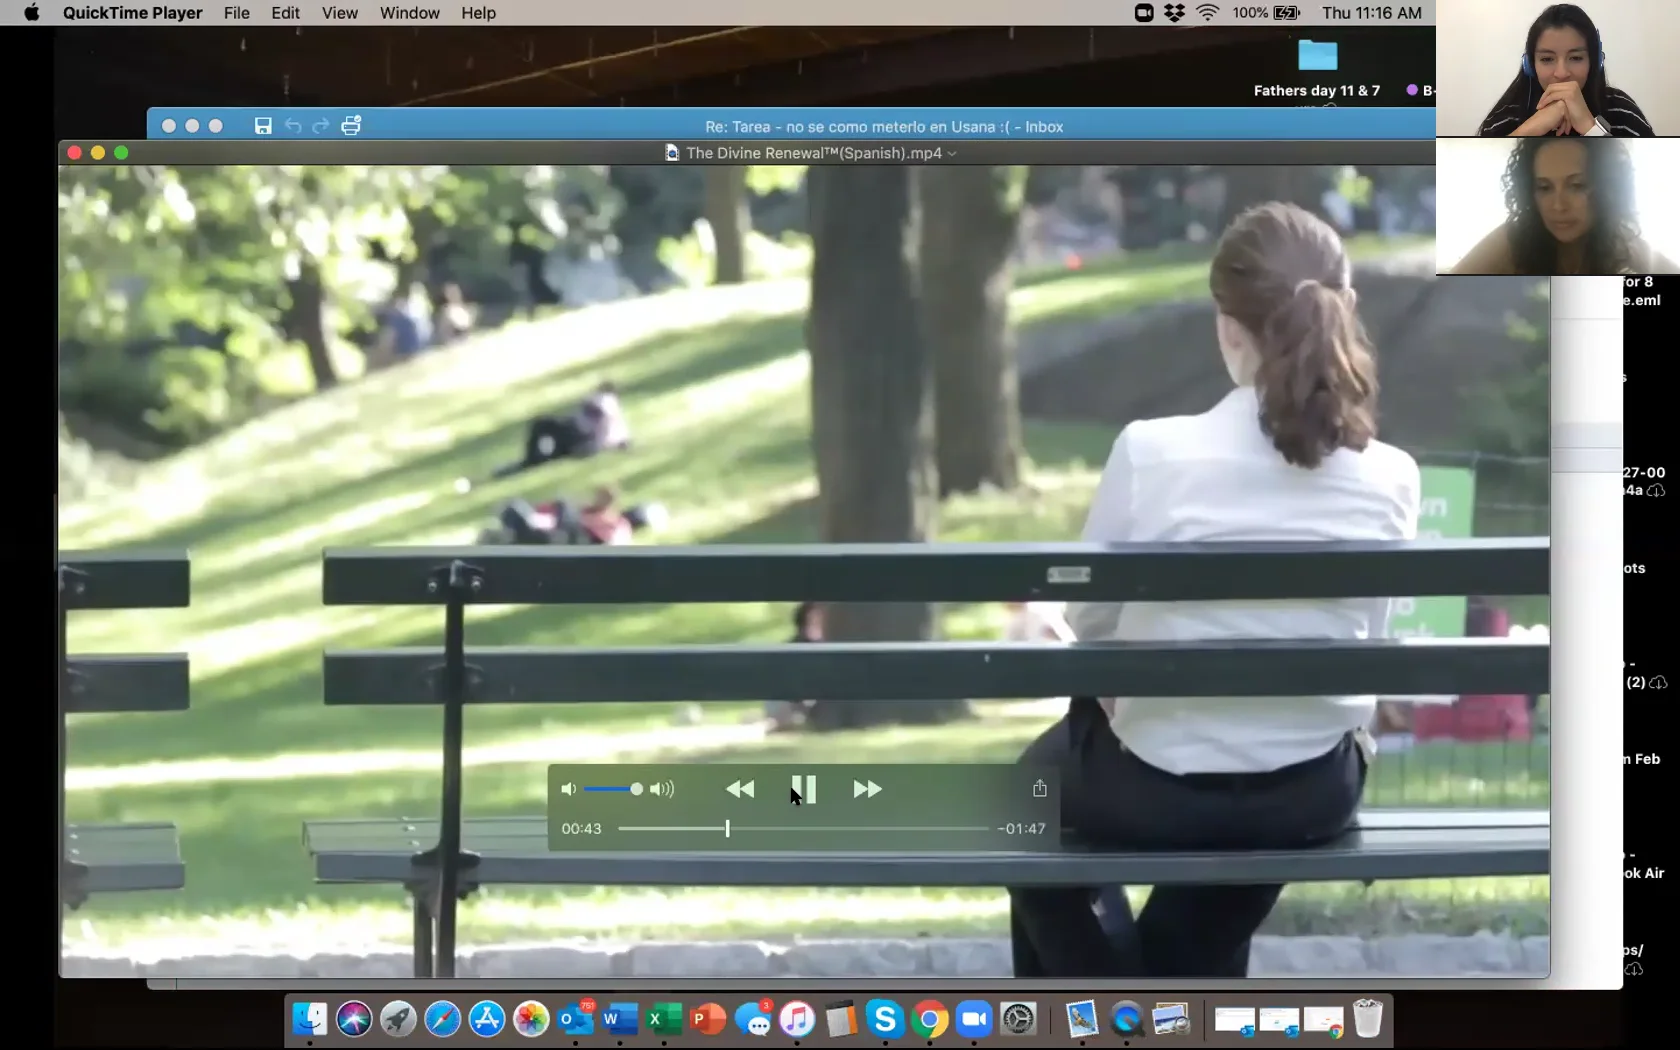Open the File menu
The width and height of the screenshot is (1680, 1050).
(x=237, y=13)
